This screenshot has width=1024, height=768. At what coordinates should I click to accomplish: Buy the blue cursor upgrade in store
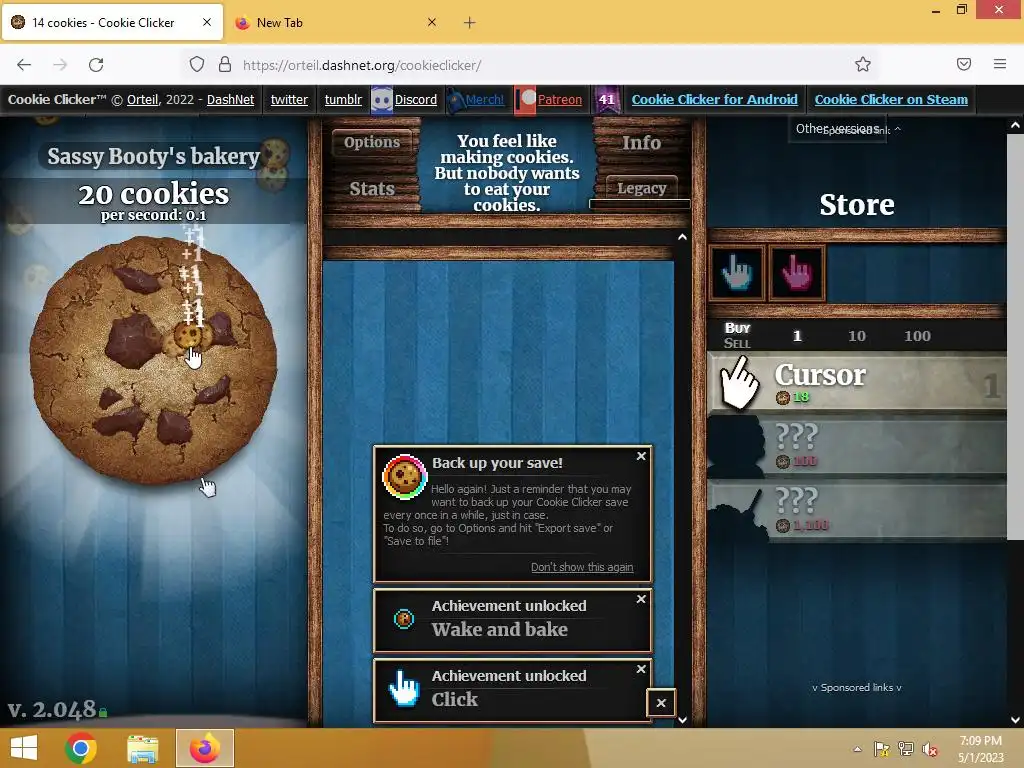(x=737, y=273)
